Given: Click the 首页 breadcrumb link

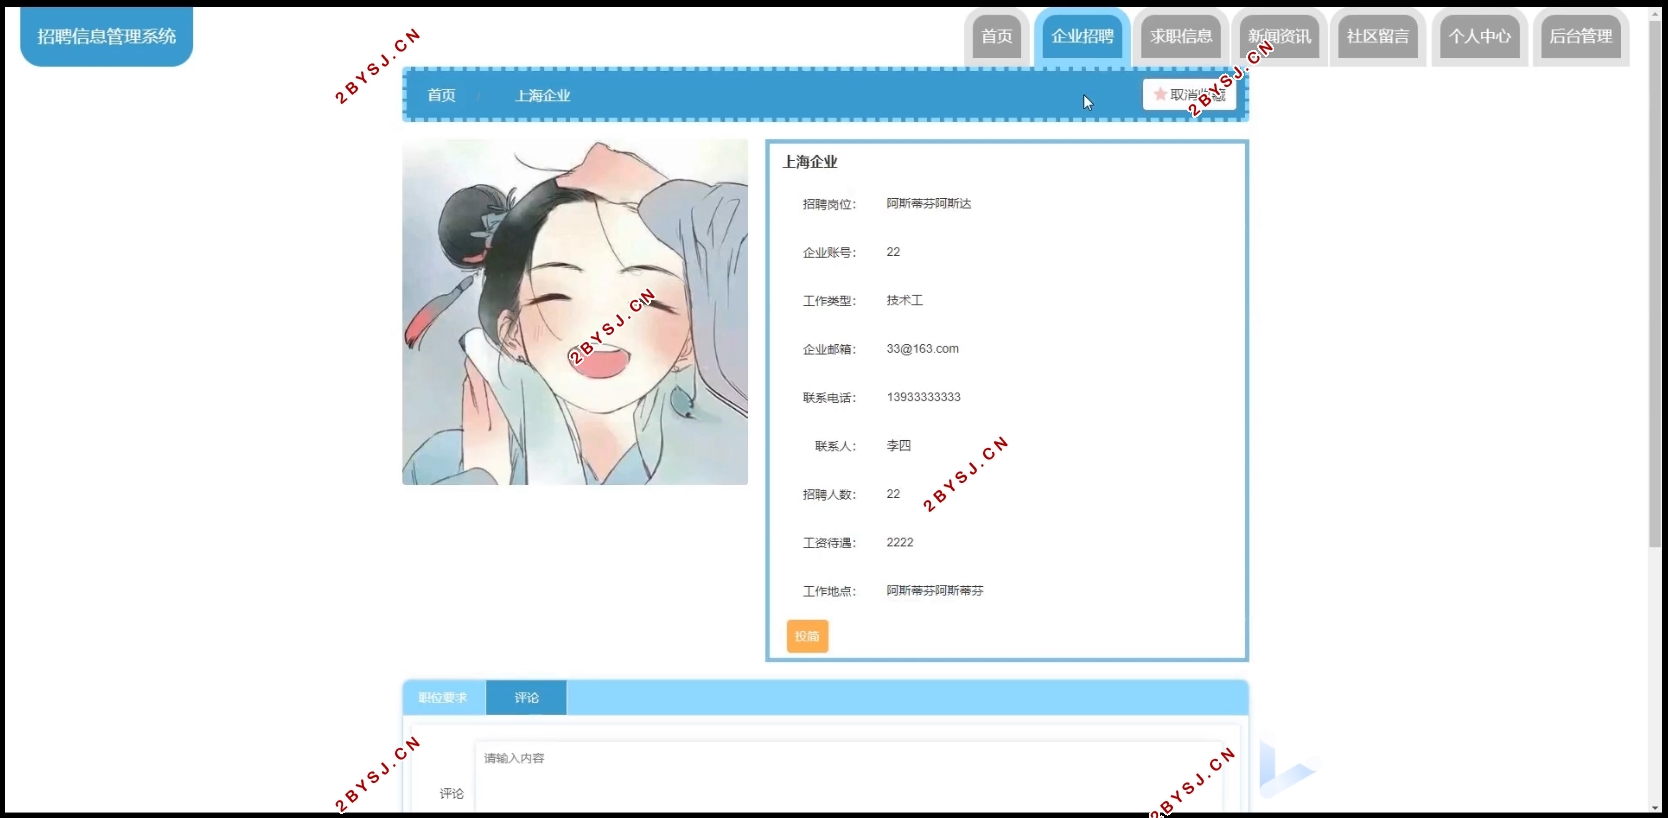Looking at the screenshot, I should (x=441, y=95).
